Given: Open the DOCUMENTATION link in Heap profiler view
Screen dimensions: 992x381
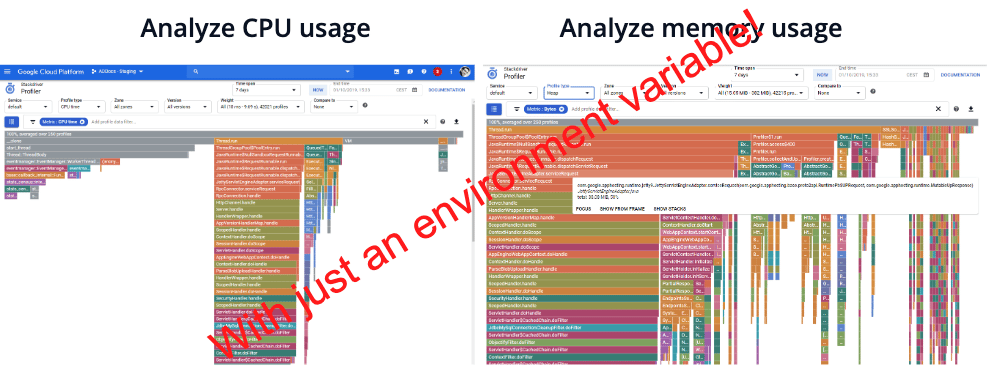Looking at the screenshot, I should coord(960,75).
